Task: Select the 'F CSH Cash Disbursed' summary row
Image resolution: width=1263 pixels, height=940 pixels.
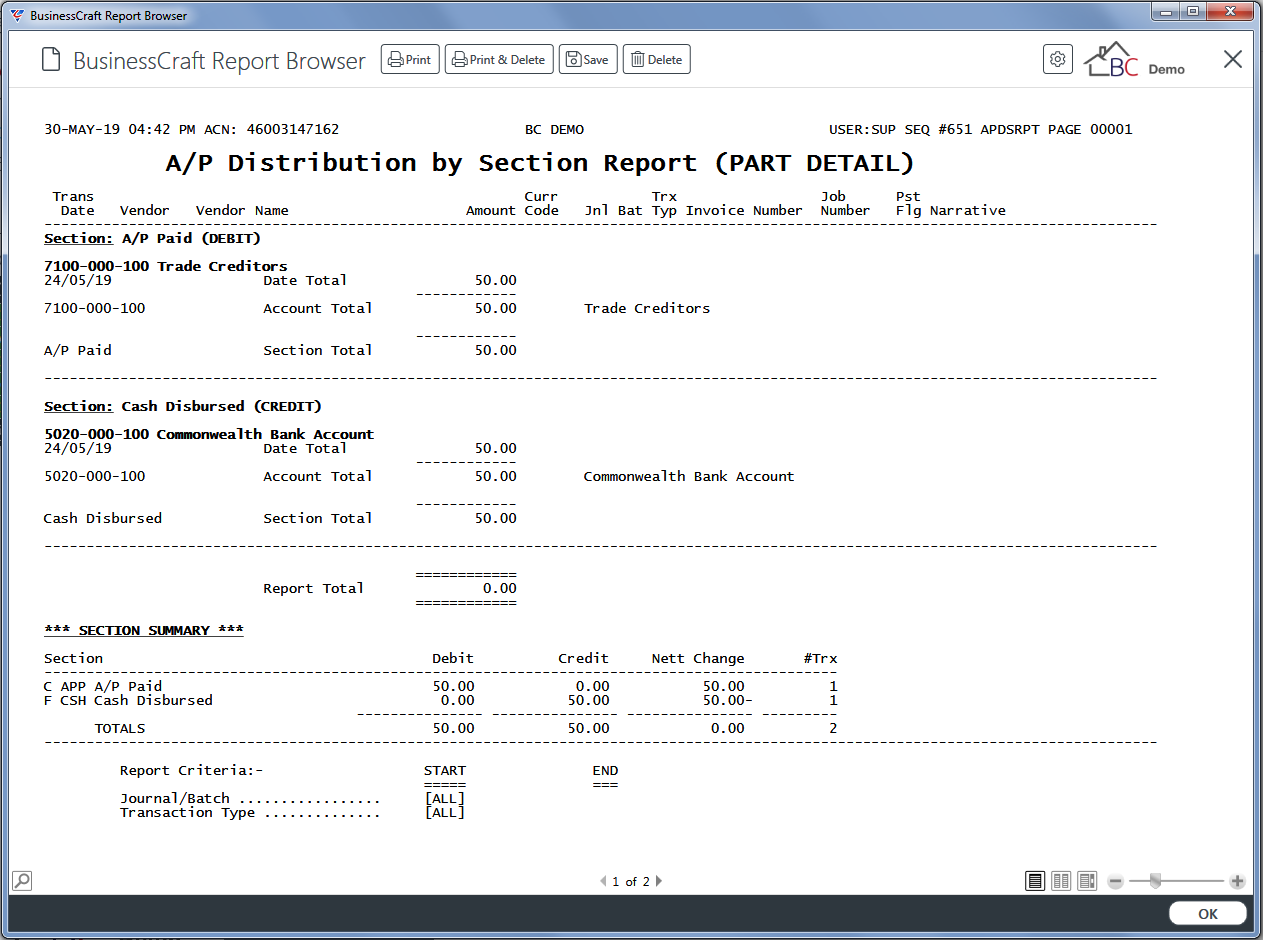Action: click(x=440, y=700)
